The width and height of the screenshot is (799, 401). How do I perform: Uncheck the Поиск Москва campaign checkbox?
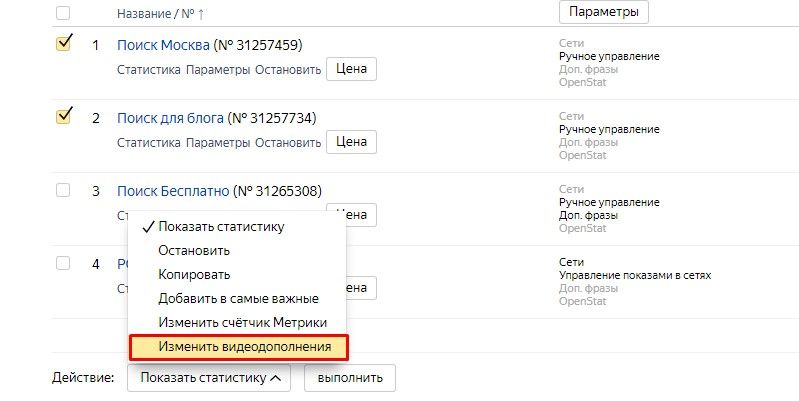coord(64,44)
